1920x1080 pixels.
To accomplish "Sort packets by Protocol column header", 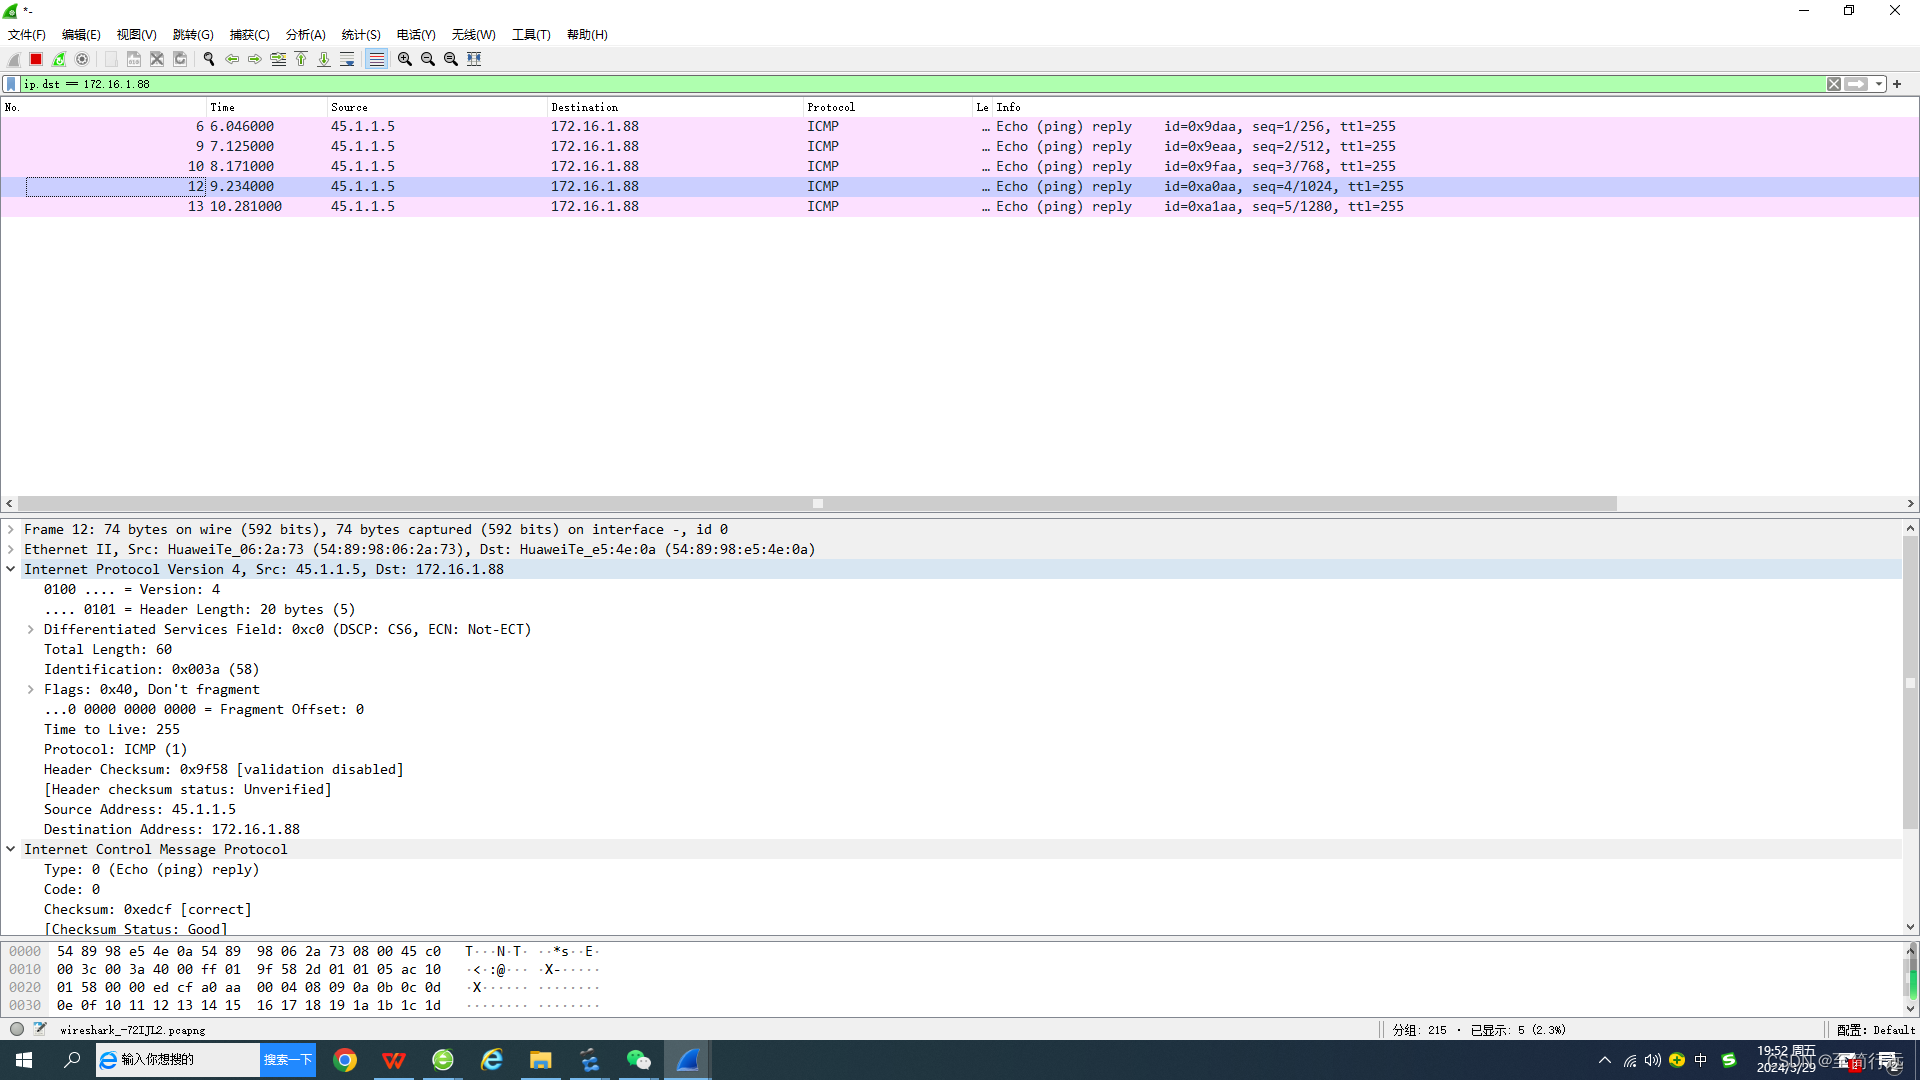I will (888, 107).
